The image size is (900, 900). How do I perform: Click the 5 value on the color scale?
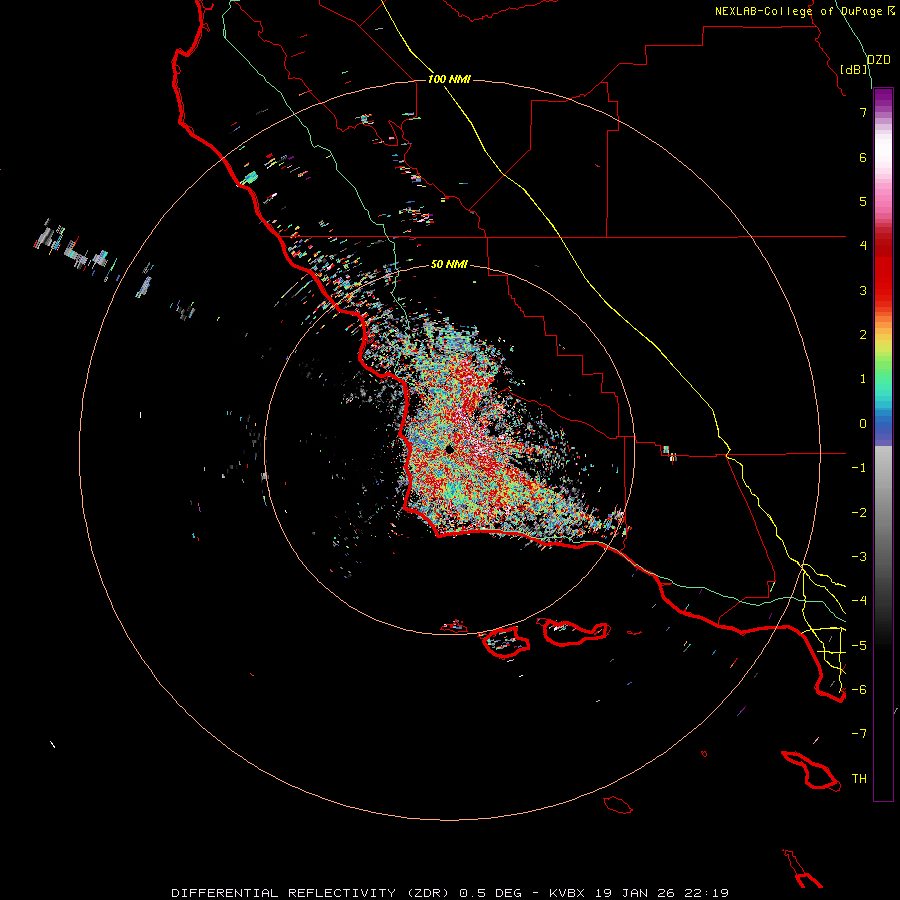pos(863,201)
